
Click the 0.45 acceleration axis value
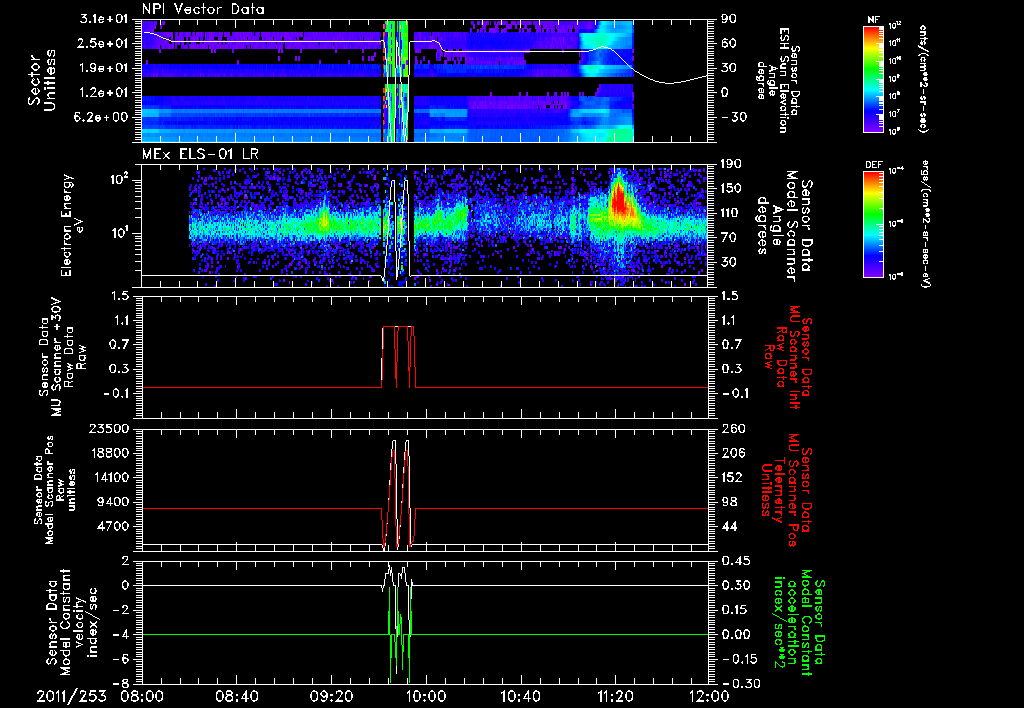point(735,560)
